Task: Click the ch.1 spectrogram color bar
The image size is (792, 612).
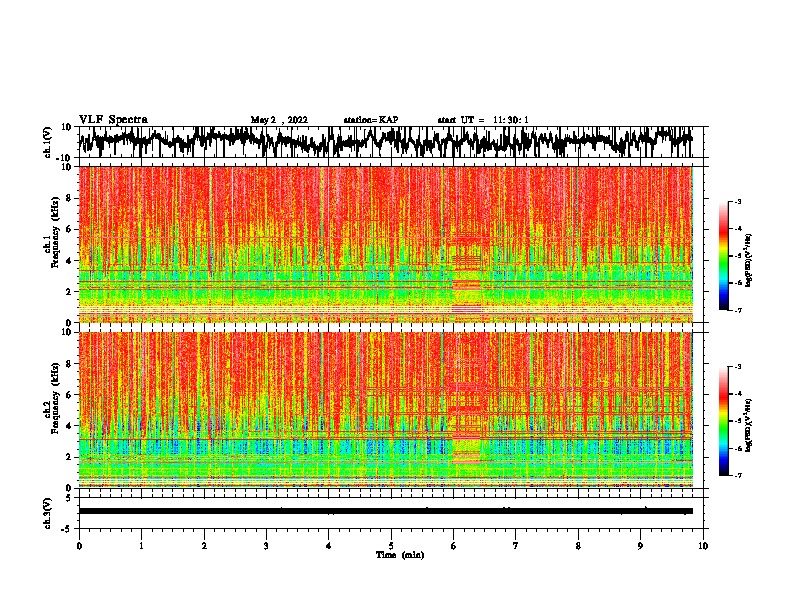Action: [x=724, y=256]
